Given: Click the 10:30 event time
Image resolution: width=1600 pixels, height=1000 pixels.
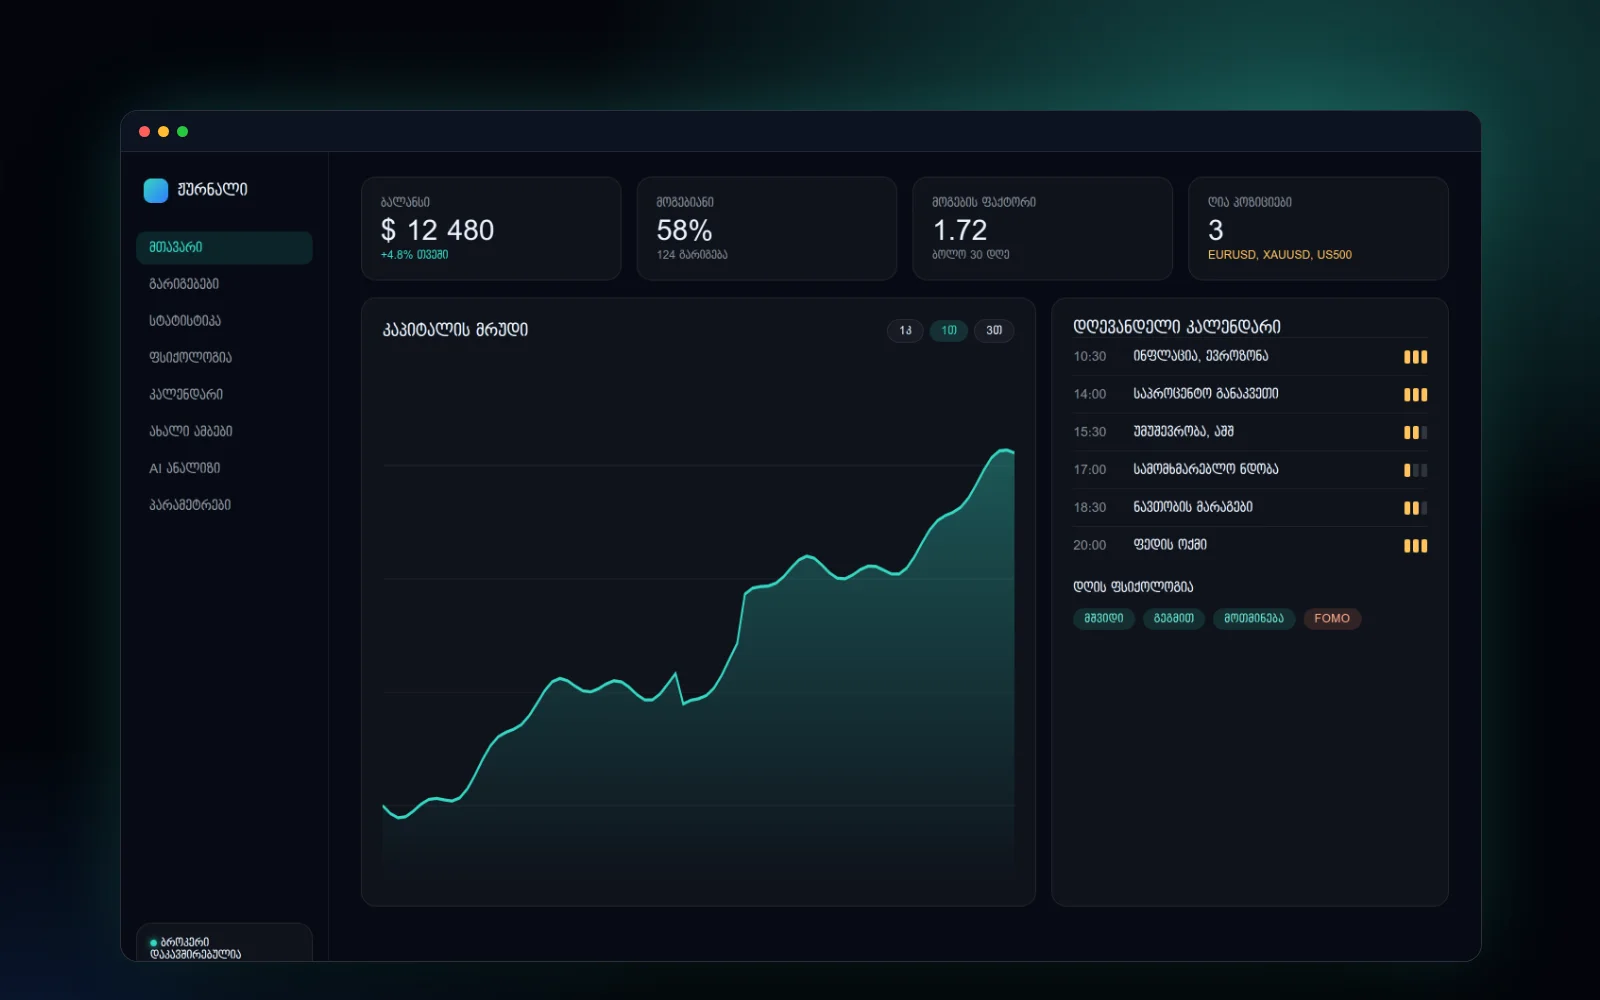Looking at the screenshot, I should click(x=1090, y=357).
